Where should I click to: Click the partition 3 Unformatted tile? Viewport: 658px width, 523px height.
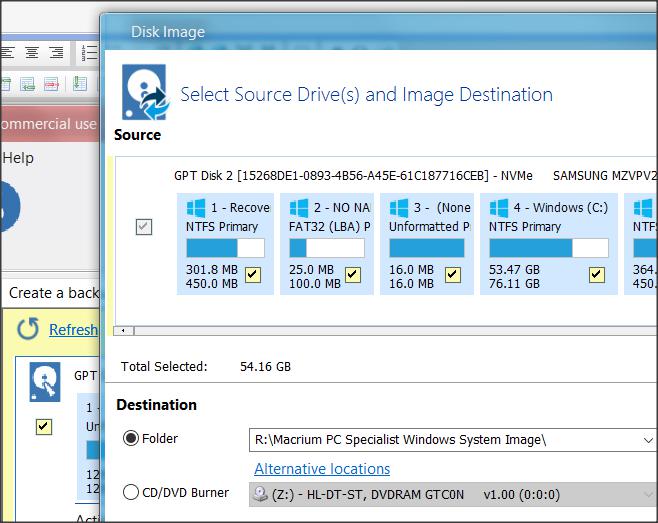tap(427, 244)
